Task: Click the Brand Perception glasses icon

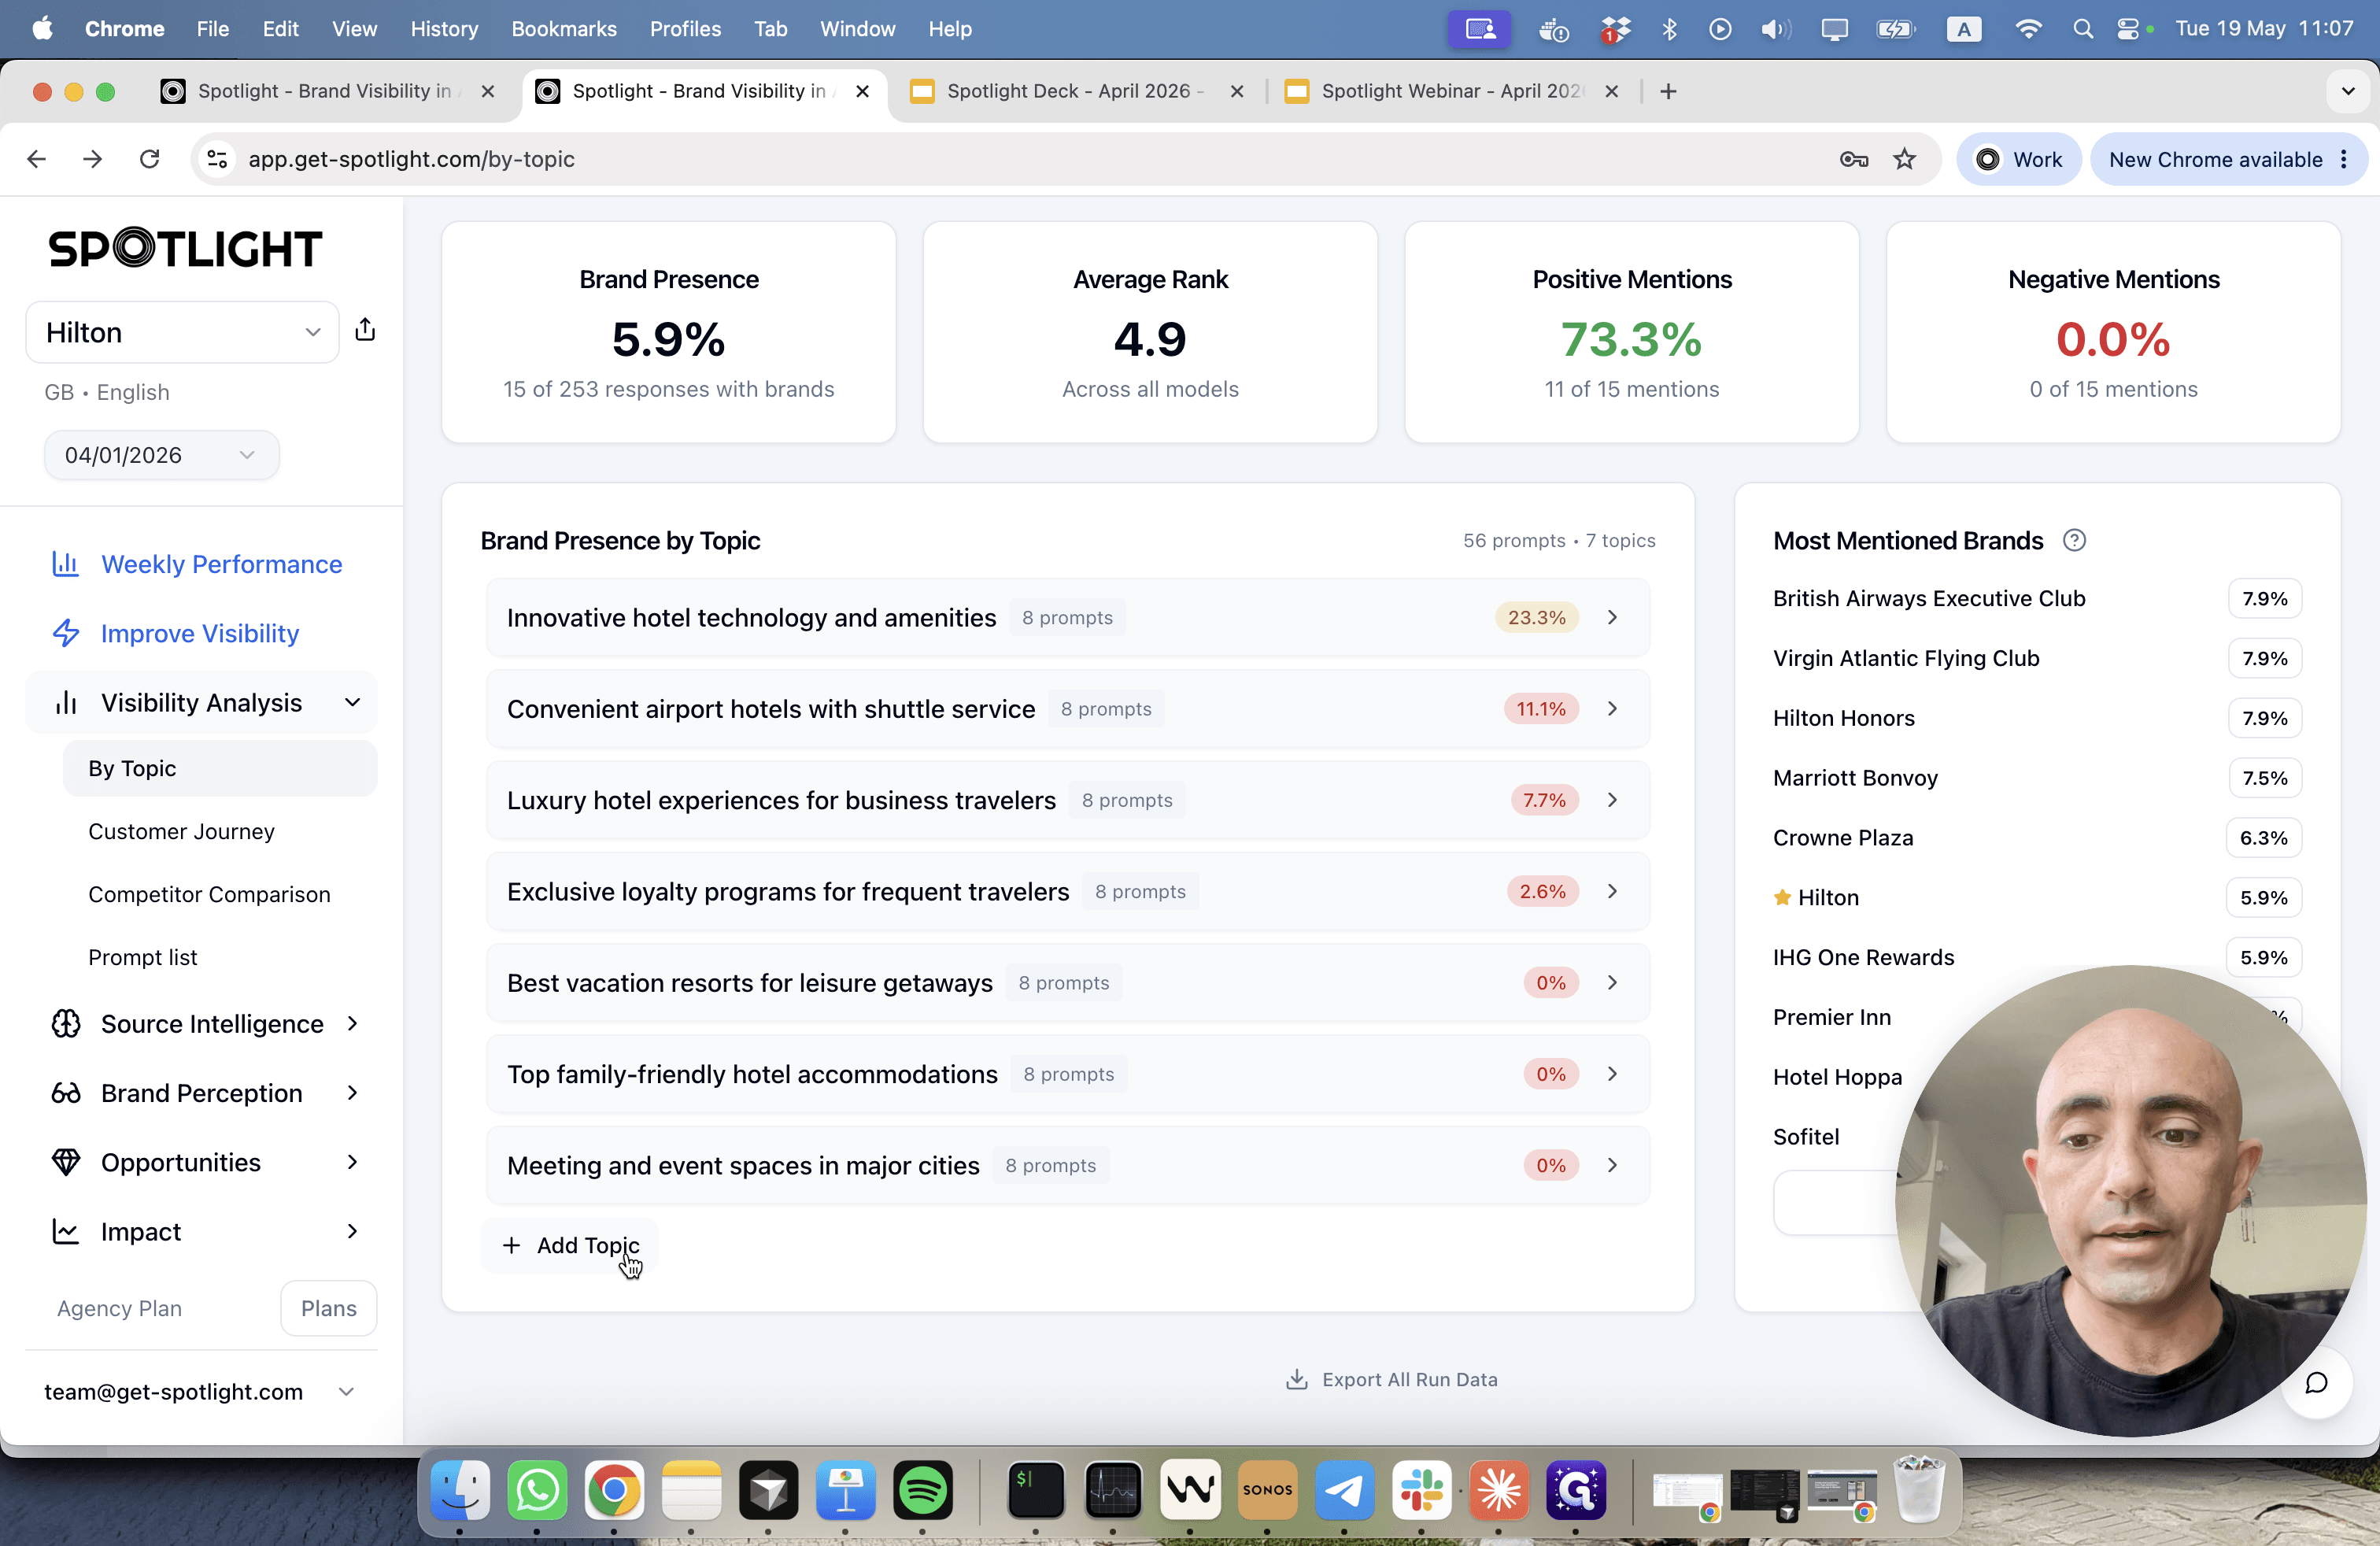Action: click(66, 1093)
